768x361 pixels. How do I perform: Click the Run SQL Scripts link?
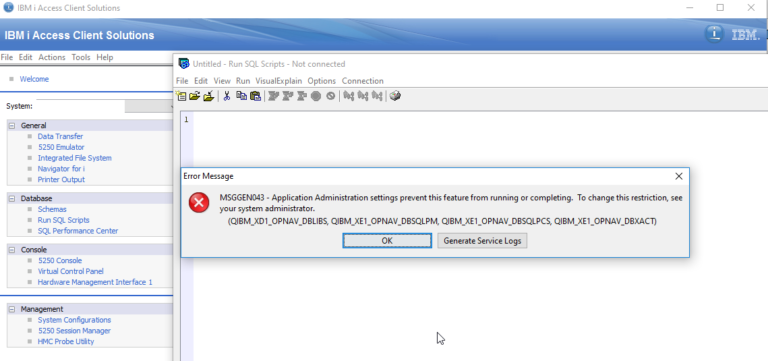point(64,220)
